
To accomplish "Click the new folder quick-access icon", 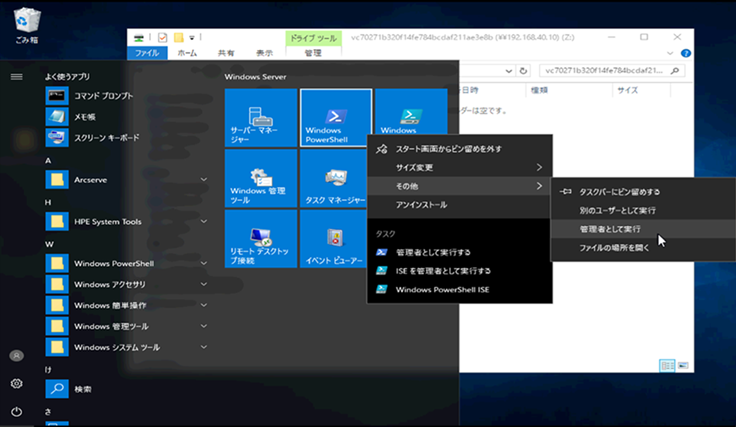I will pos(178,38).
